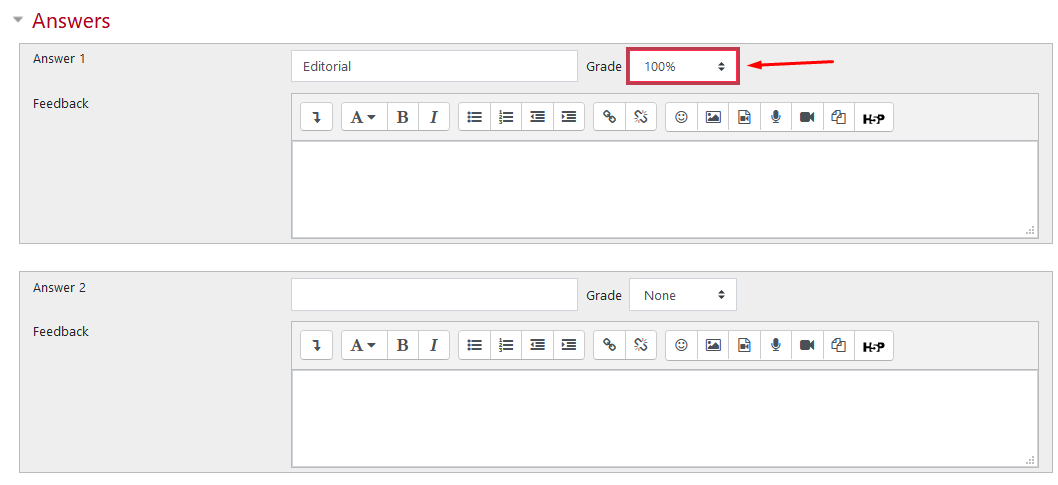
Task: Click the Answer 1 text field containing Editorial
Action: click(x=434, y=67)
